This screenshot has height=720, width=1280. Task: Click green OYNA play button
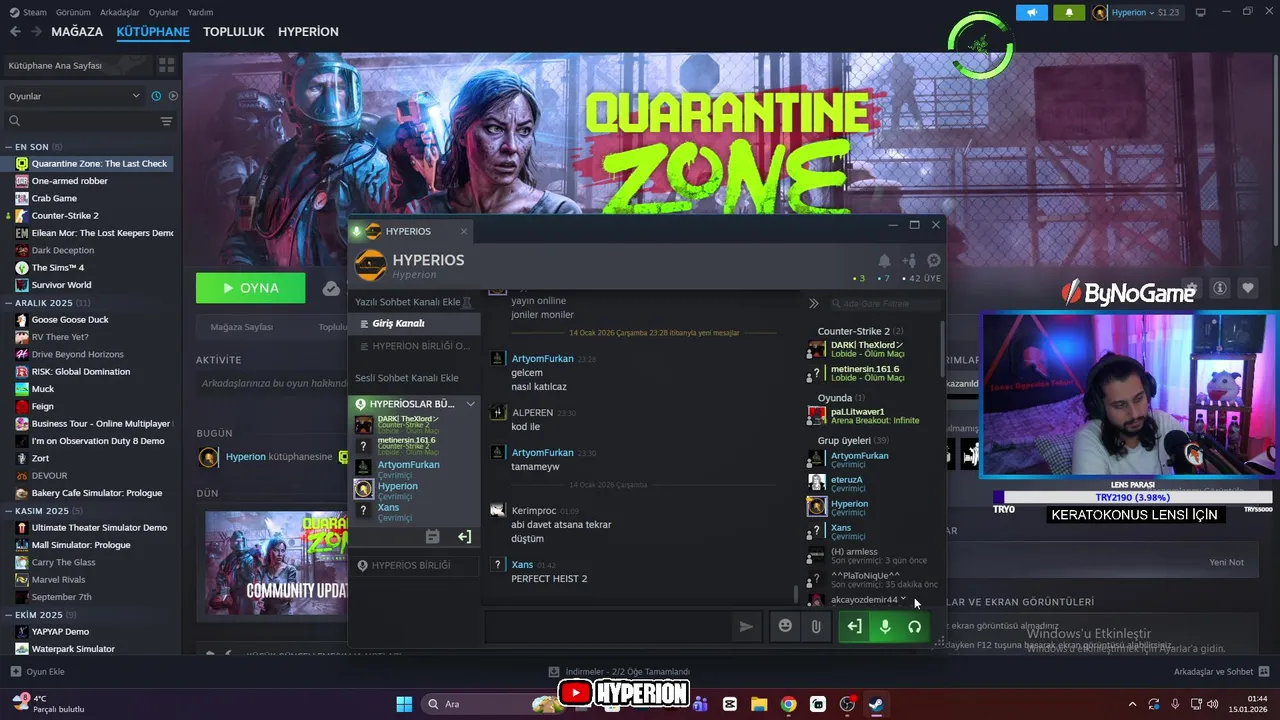click(x=251, y=288)
